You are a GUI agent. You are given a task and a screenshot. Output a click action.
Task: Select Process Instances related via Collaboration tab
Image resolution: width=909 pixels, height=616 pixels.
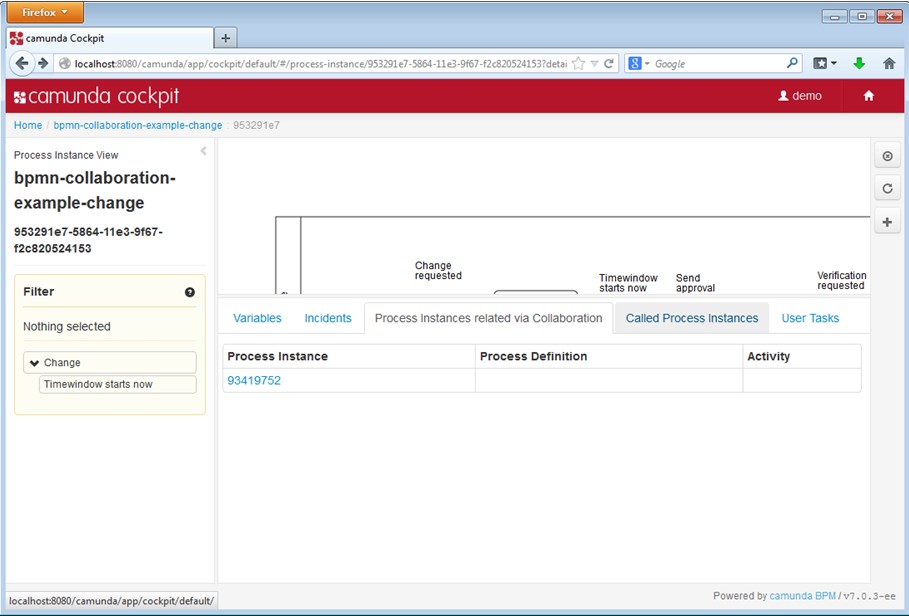point(489,318)
